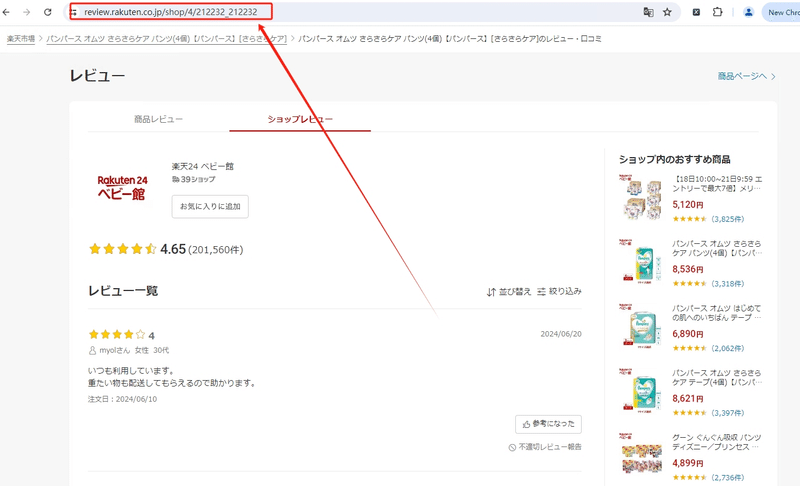Open the パンパース オムツ product breadcrumb link
Viewport: 800px width, 486px height.
point(167,39)
